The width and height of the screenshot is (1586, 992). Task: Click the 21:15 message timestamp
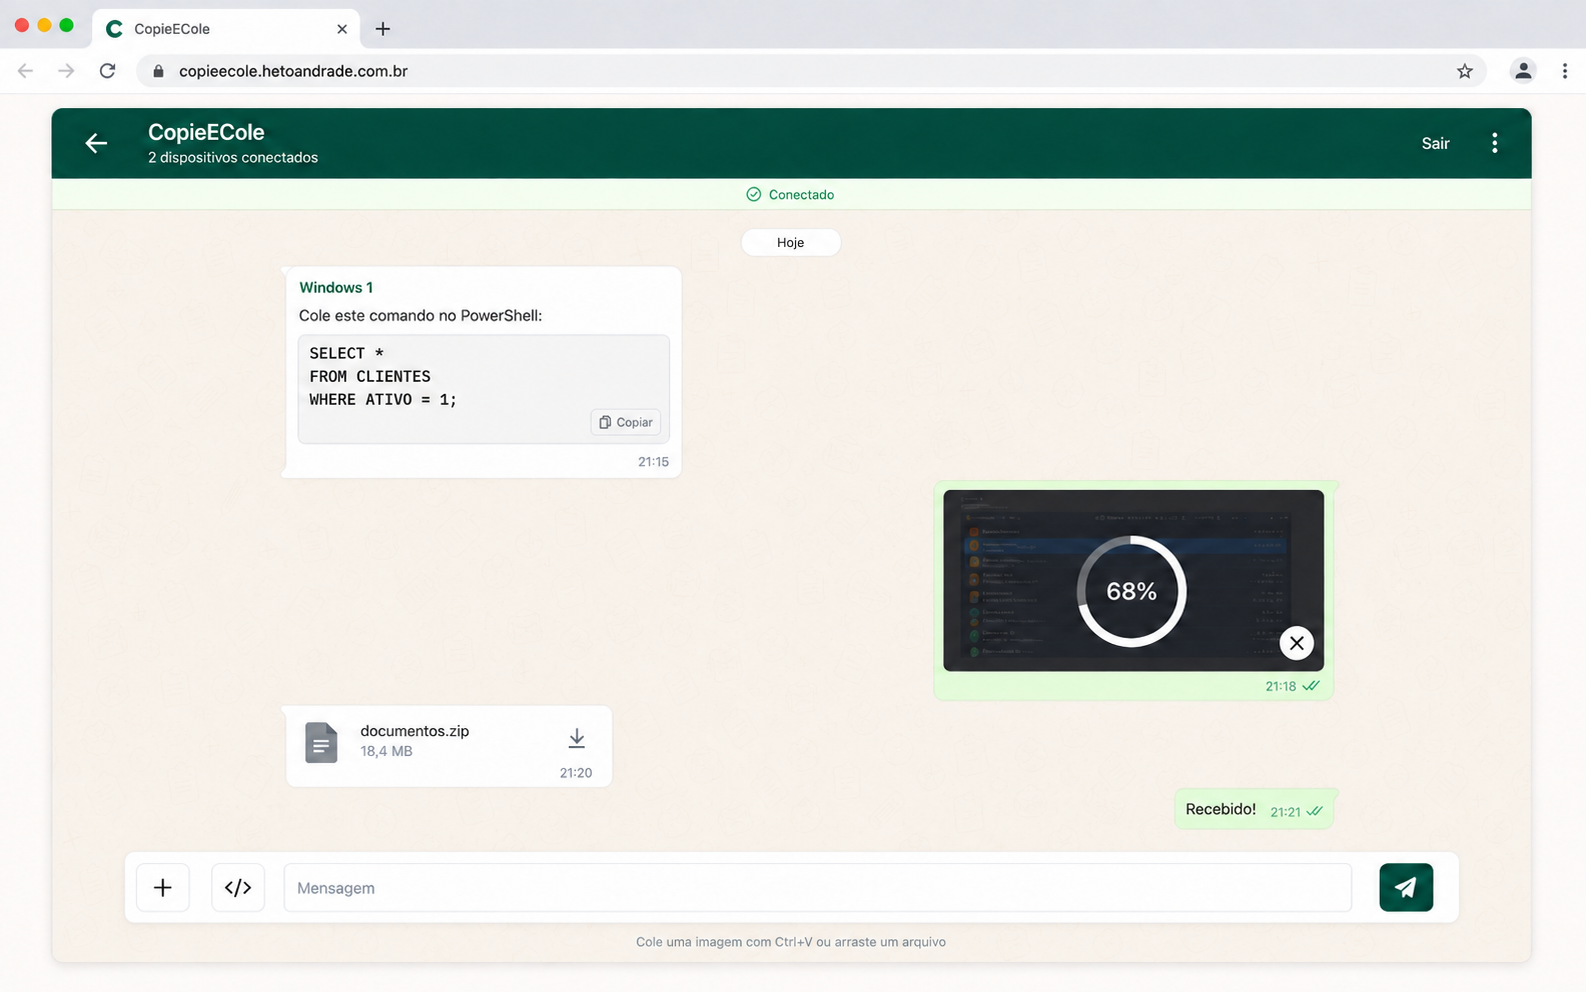pyautogui.click(x=653, y=462)
